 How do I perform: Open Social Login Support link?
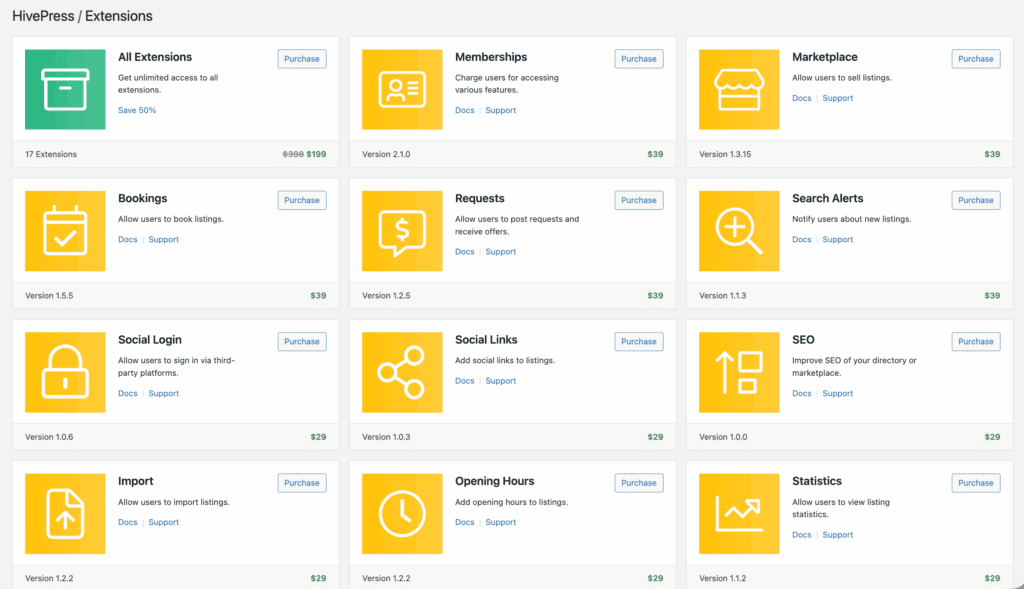pyautogui.click(x=164, y=393)
